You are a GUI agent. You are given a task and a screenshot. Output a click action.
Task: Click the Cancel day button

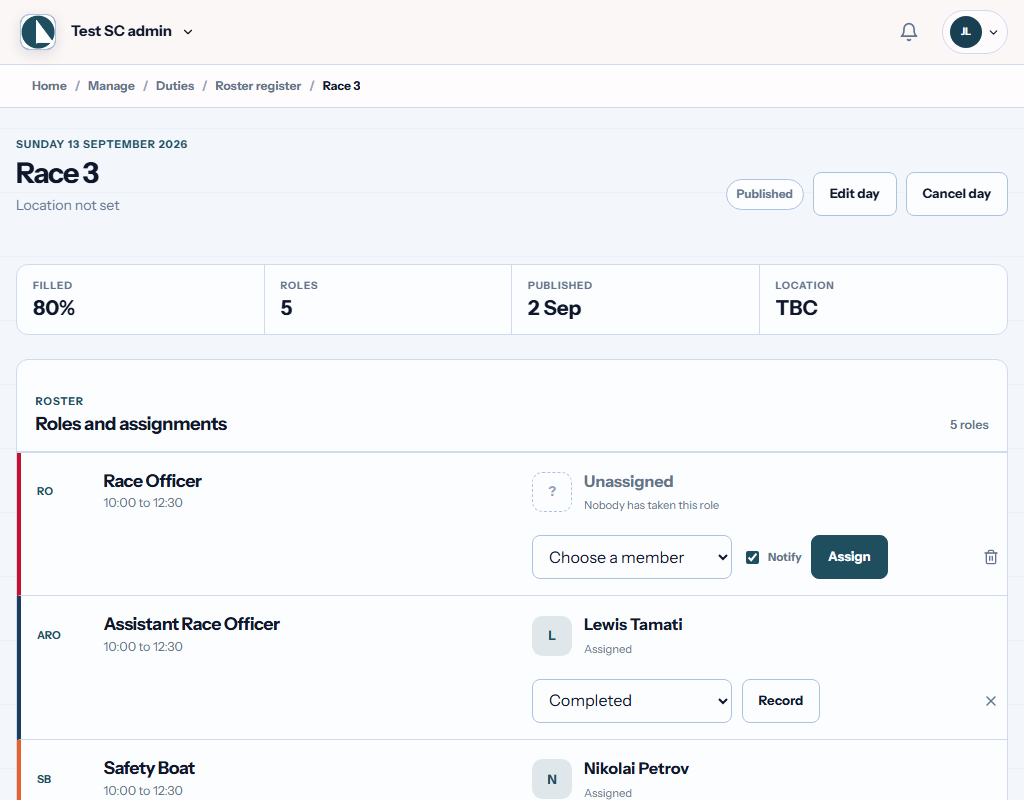[x=956, y=194]
